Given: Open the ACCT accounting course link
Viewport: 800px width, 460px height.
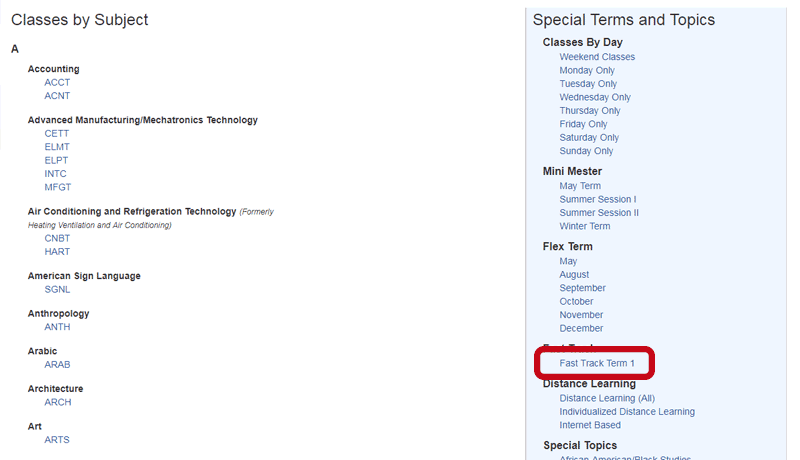Looking at the screenshot, I should click(x=57, y=83).
